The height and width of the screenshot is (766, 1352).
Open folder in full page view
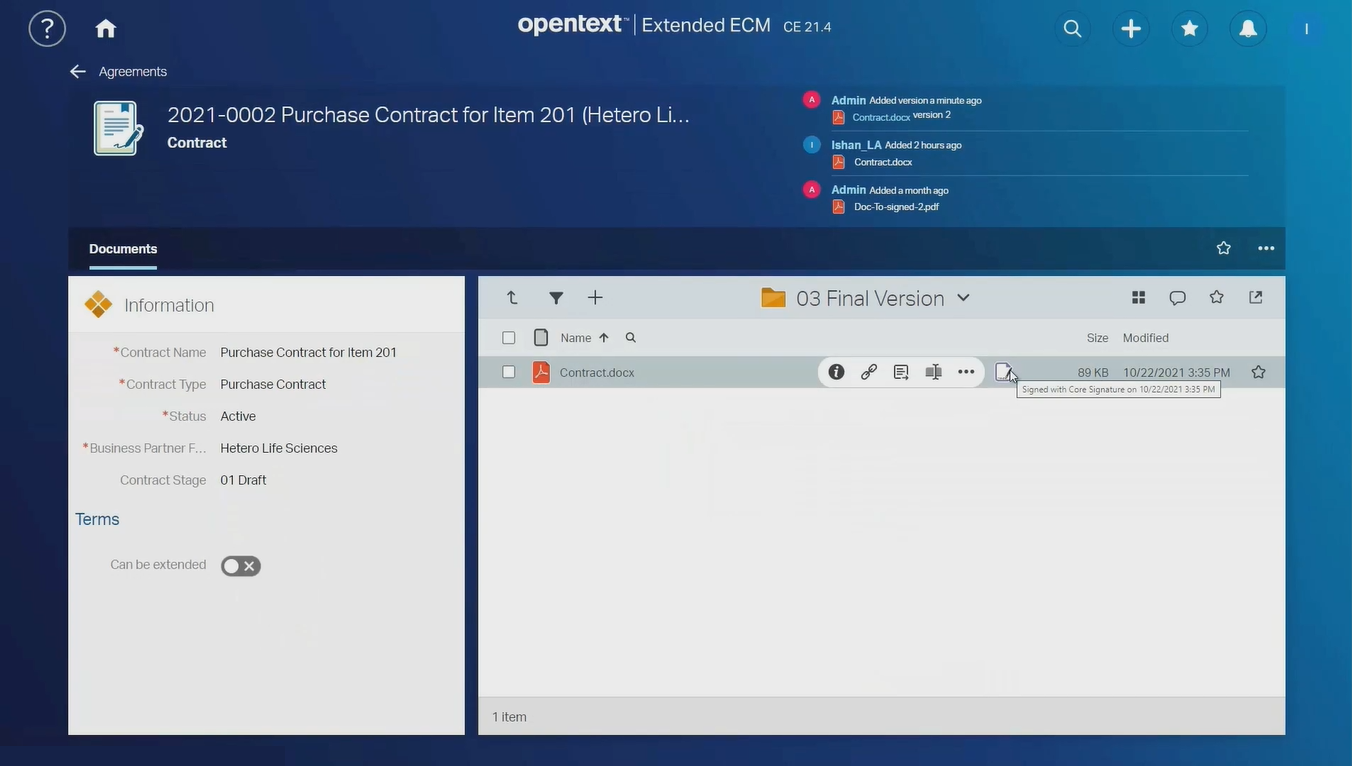click(x=1256, y=297)
